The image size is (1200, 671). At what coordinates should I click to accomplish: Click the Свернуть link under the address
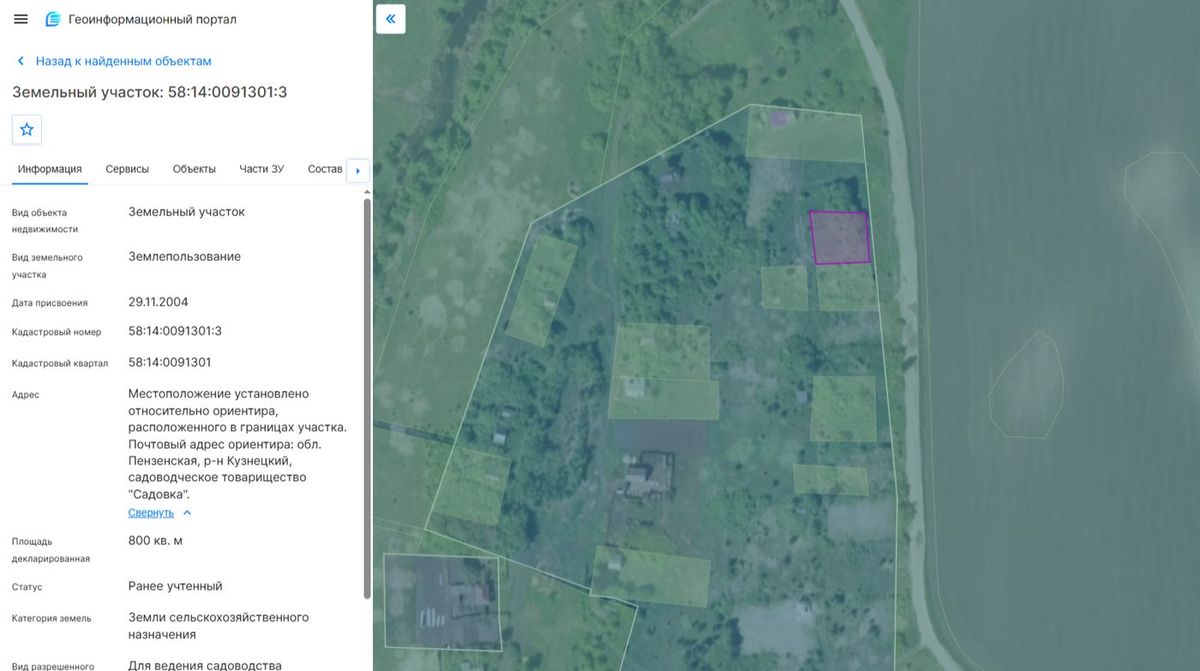[151, 513]
